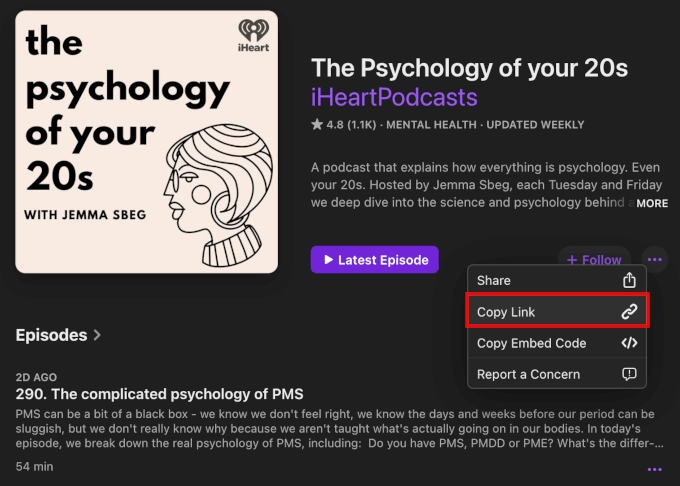The width and height of the screenshot is (680, 486).
Task: Click the chain link icon
Action: coord(629,312)
